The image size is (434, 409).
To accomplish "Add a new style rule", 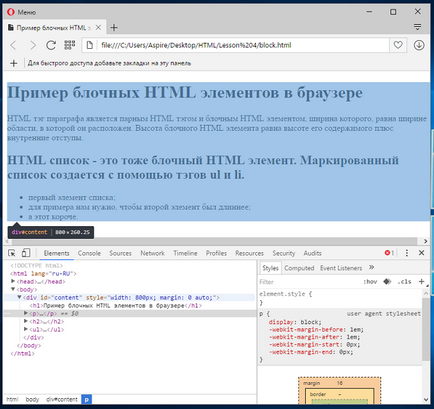I will pos(421,282).
